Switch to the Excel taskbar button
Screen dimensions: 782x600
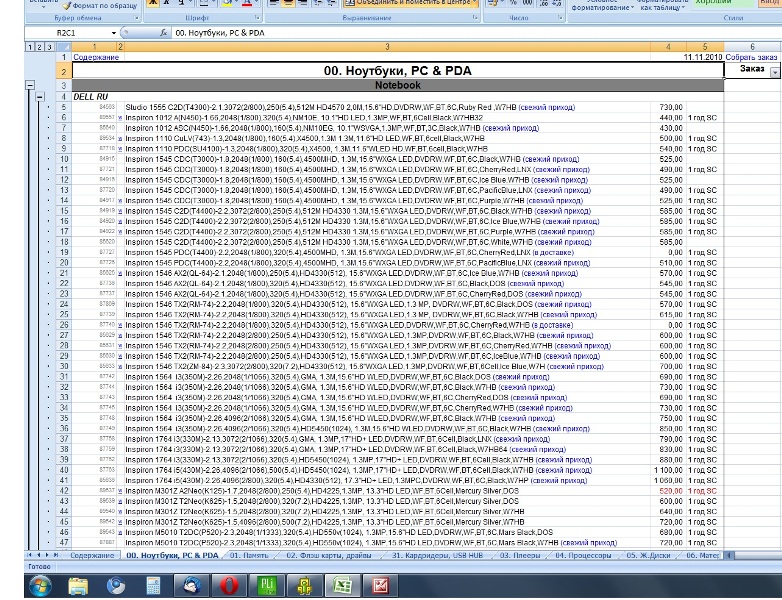tap(342, 586)
